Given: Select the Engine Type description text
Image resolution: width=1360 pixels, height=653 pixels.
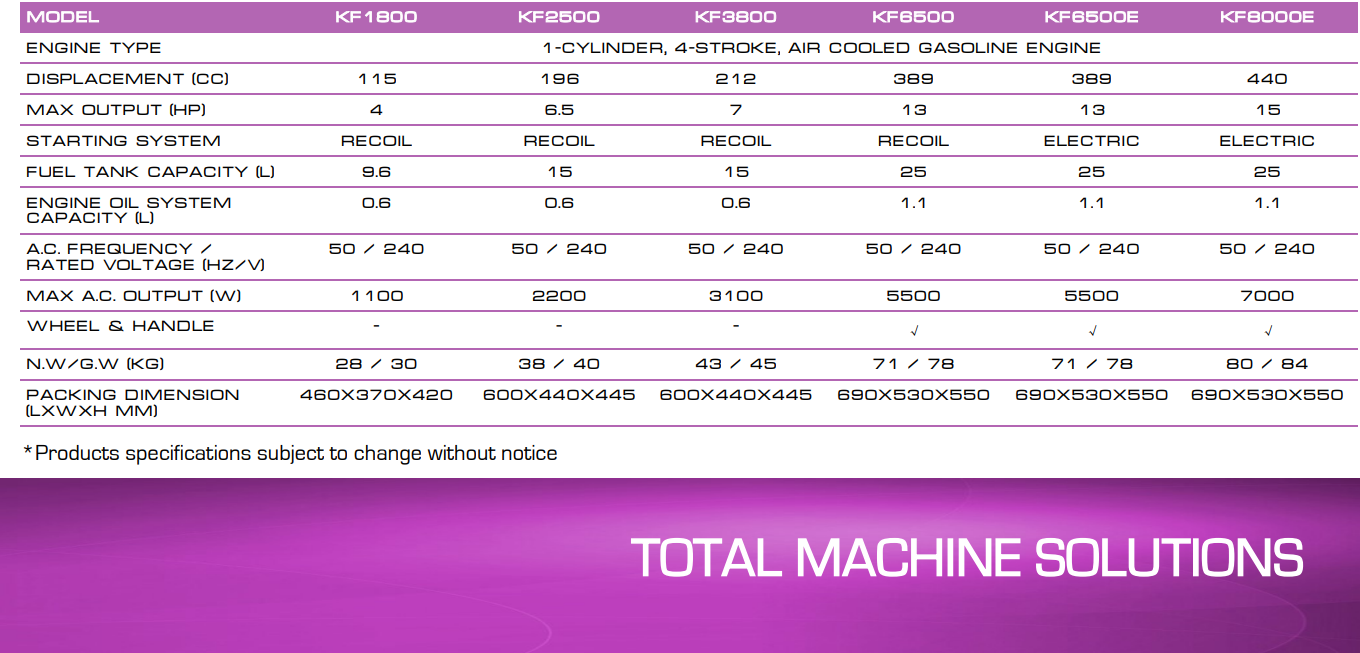Looking at the screenshot, I should click(821, 48).
